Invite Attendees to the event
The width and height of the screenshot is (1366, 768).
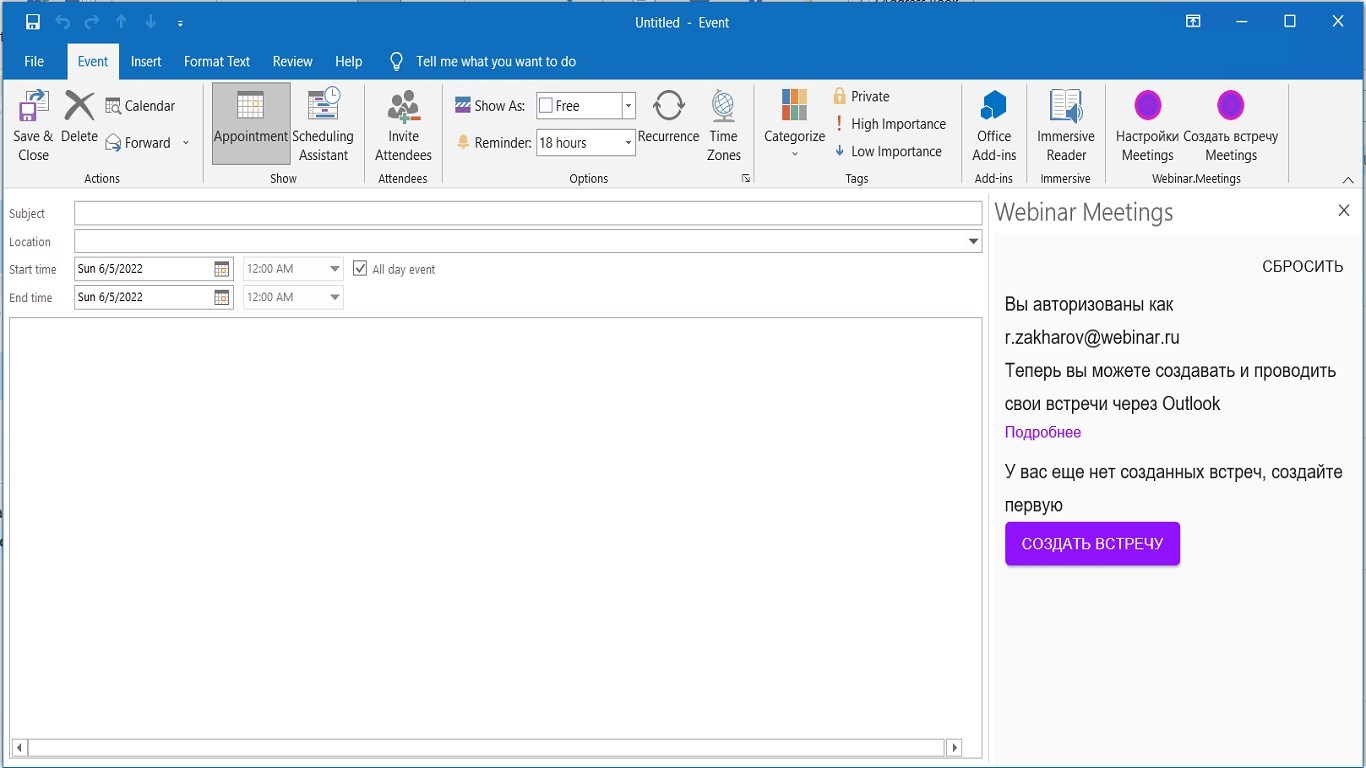404,125
